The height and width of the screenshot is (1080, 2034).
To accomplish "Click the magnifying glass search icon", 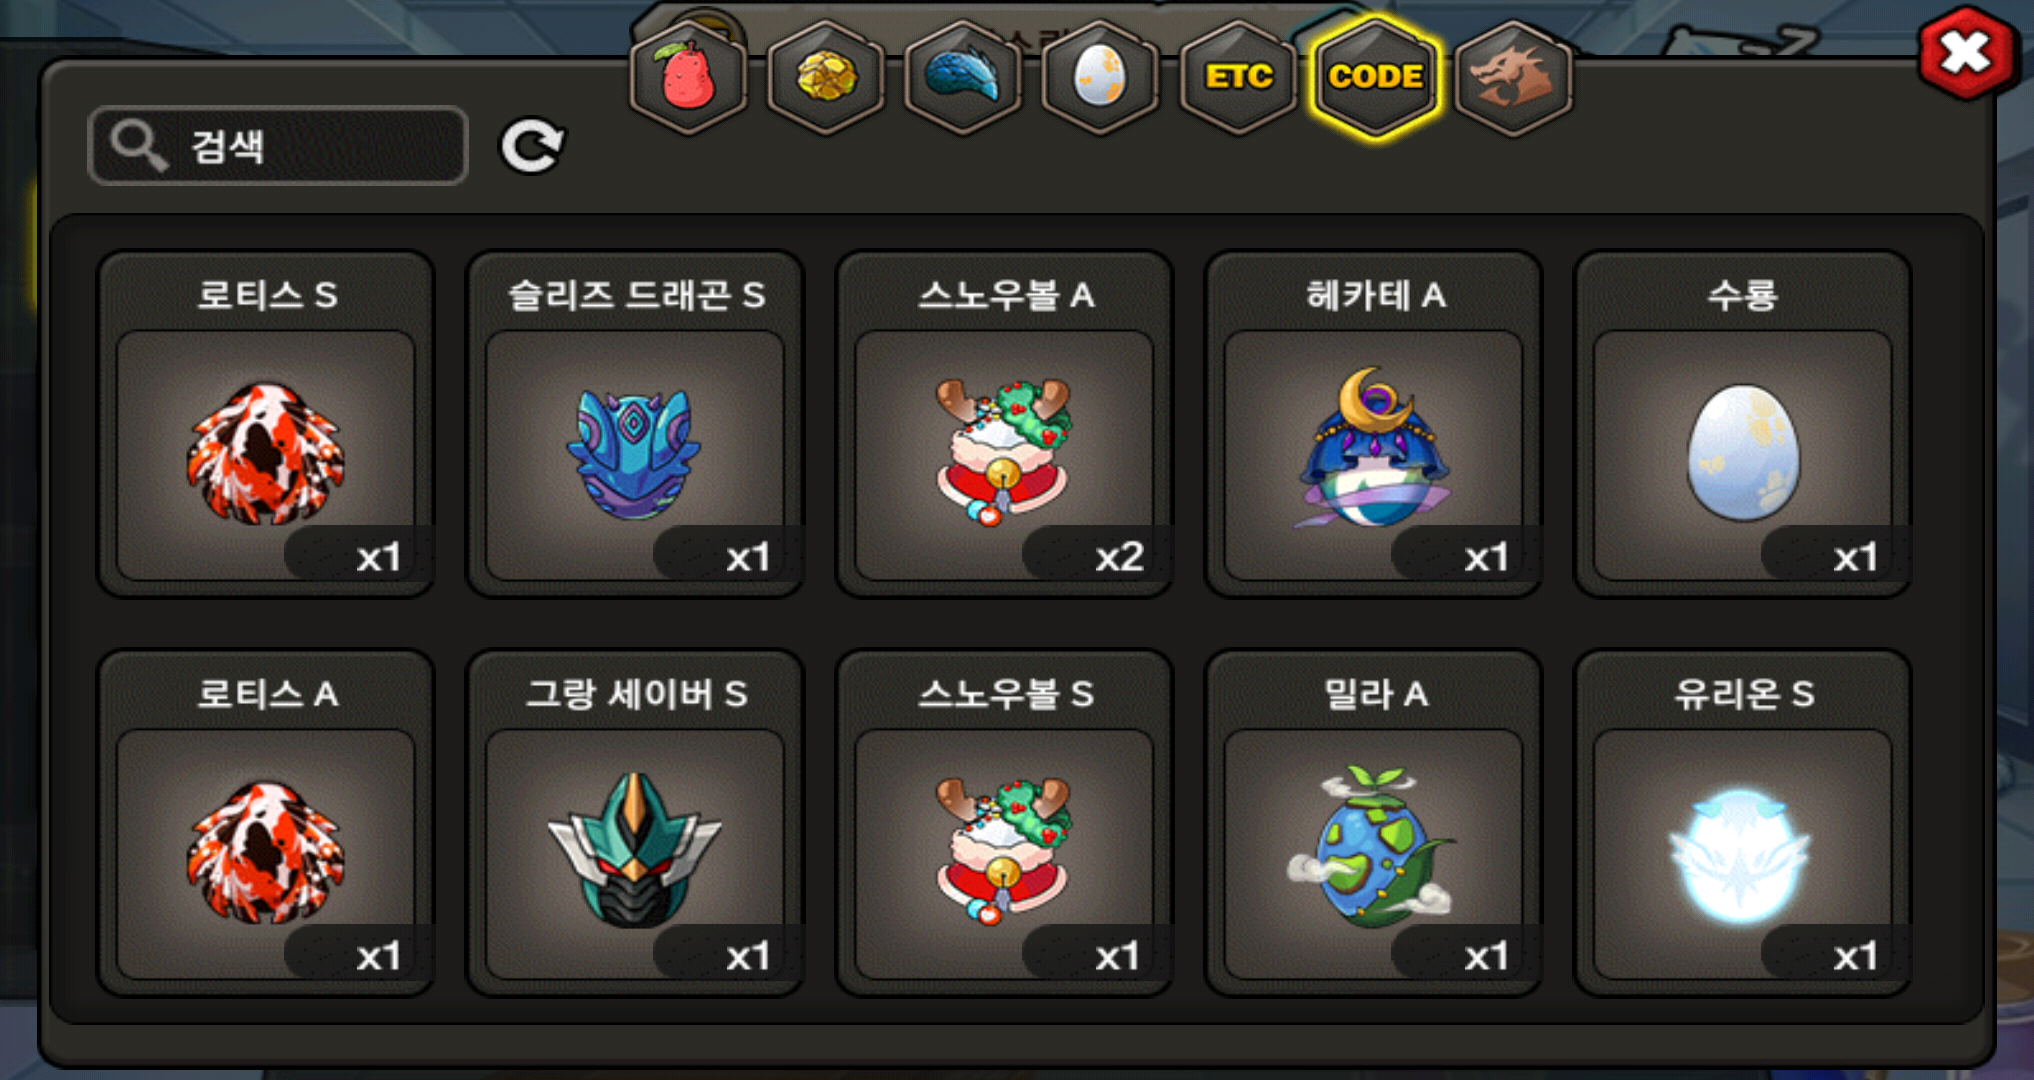I will click(138, 146).
